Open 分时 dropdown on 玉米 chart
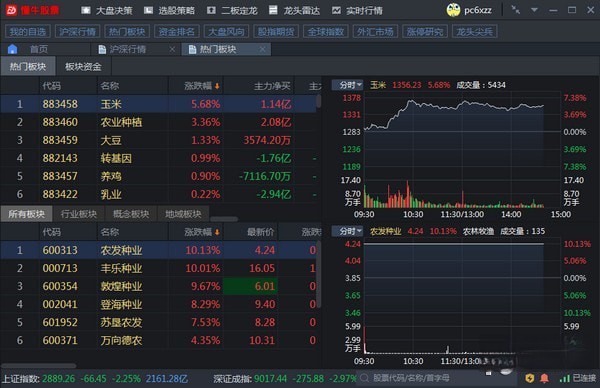The width and height of the screenshot is (600, 388). coord(347,85)
